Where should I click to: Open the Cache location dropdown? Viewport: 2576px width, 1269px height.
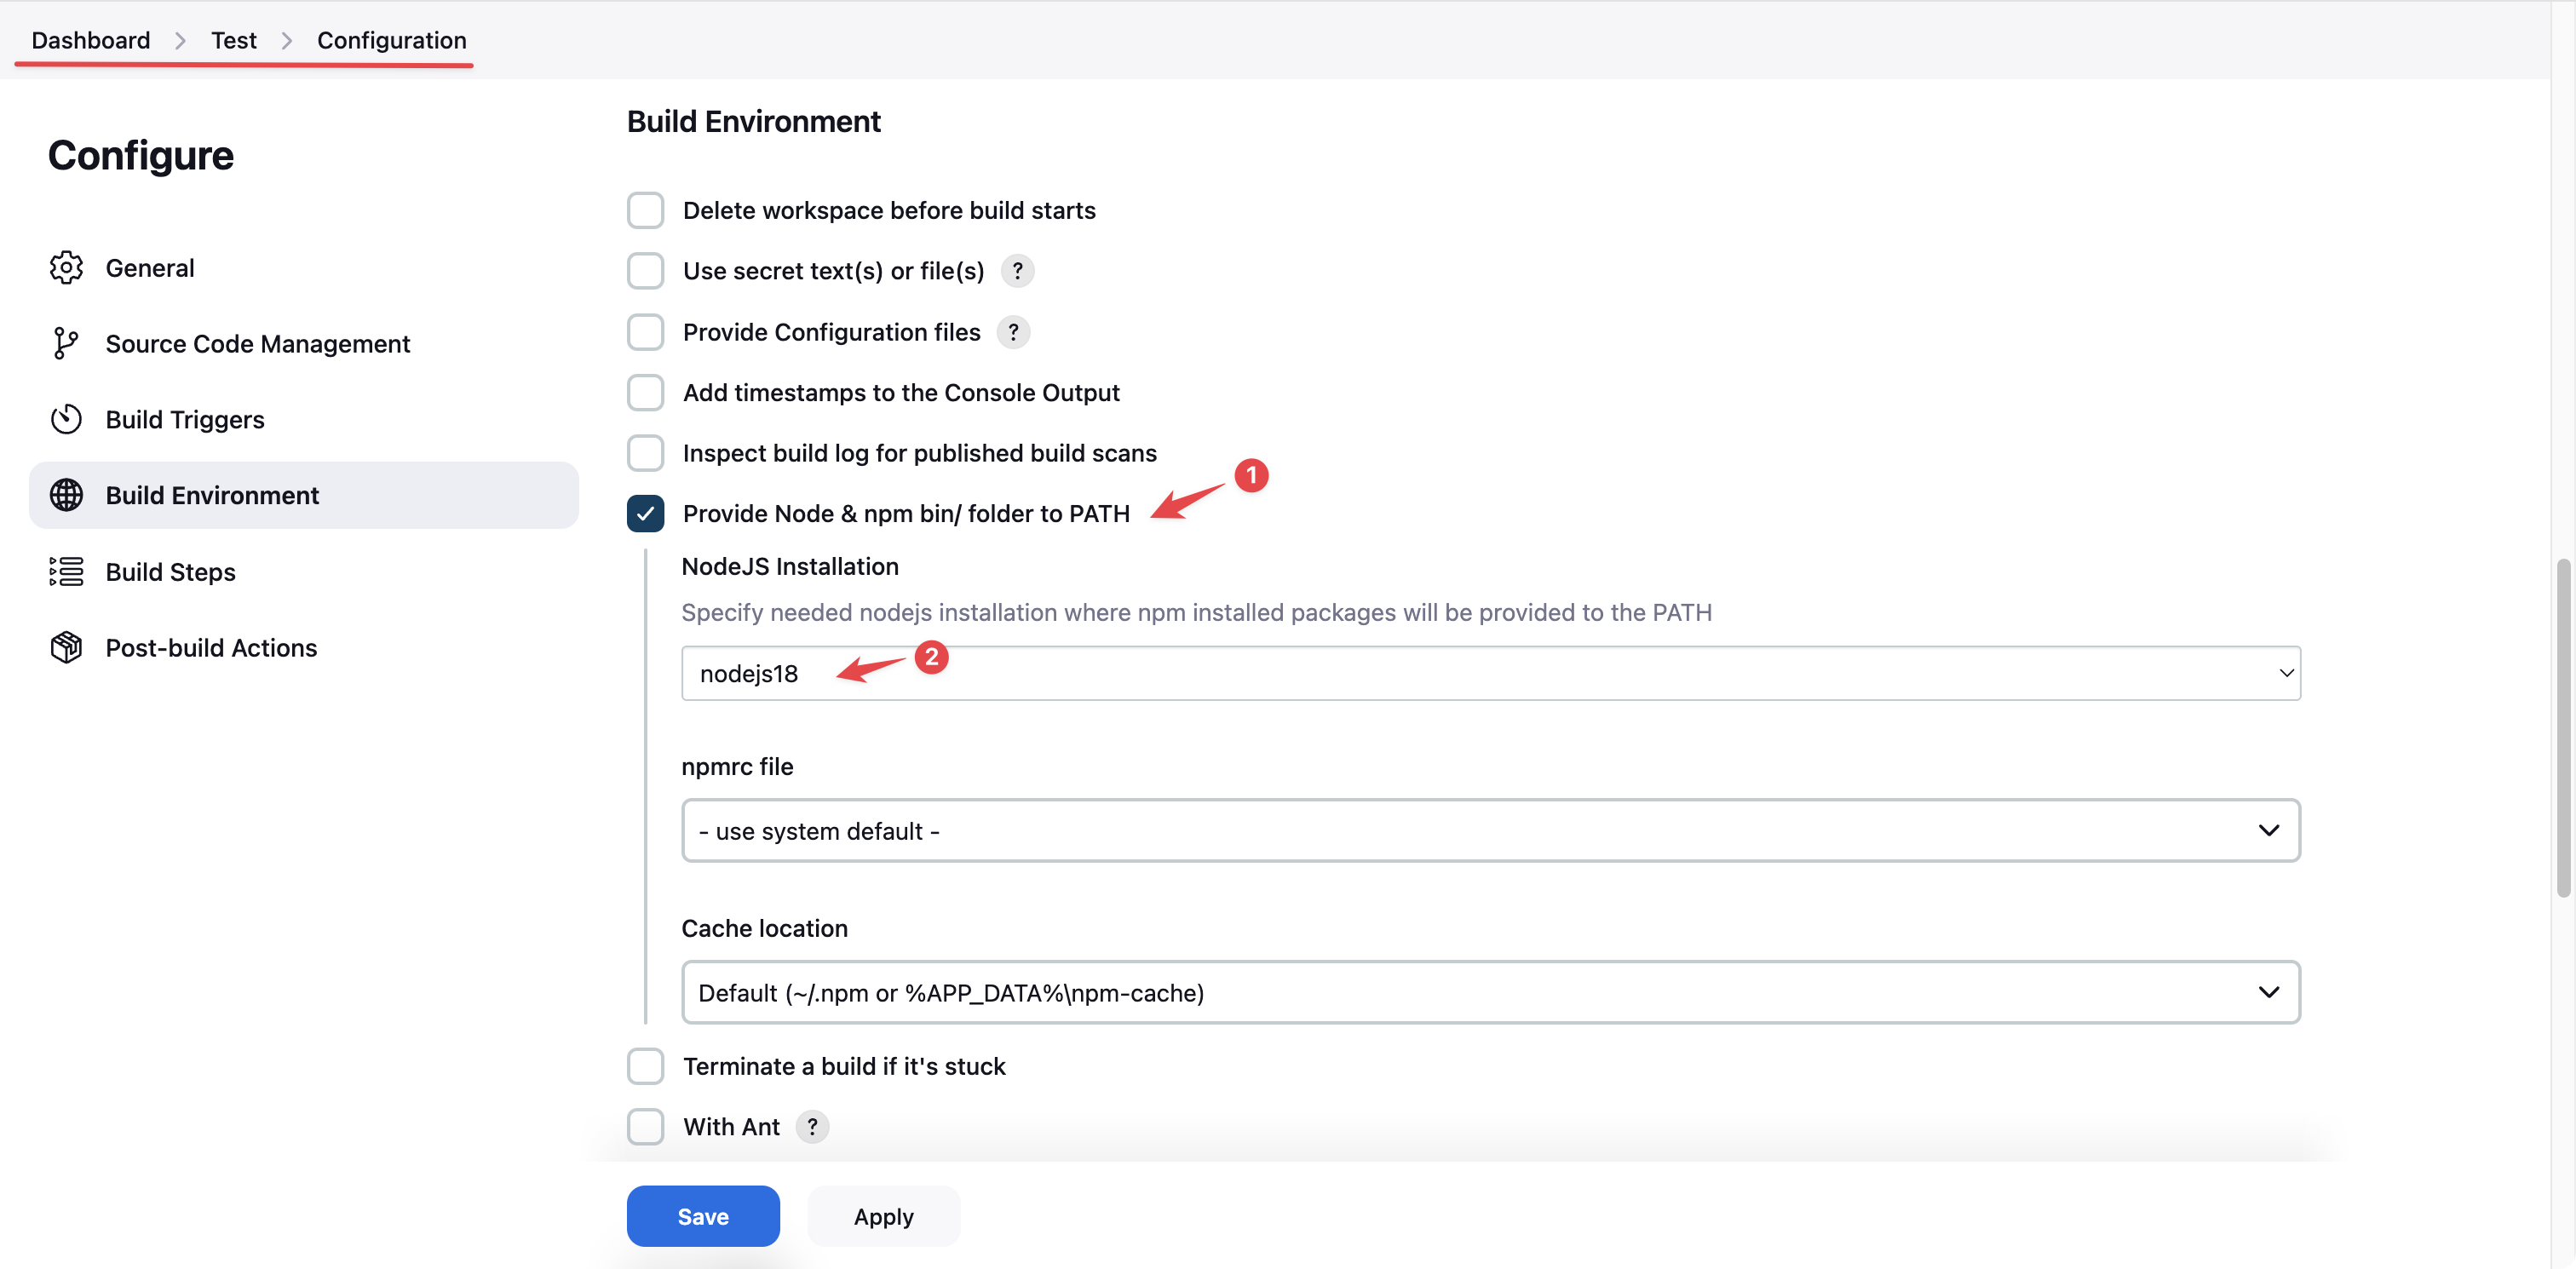[1490, 992]
